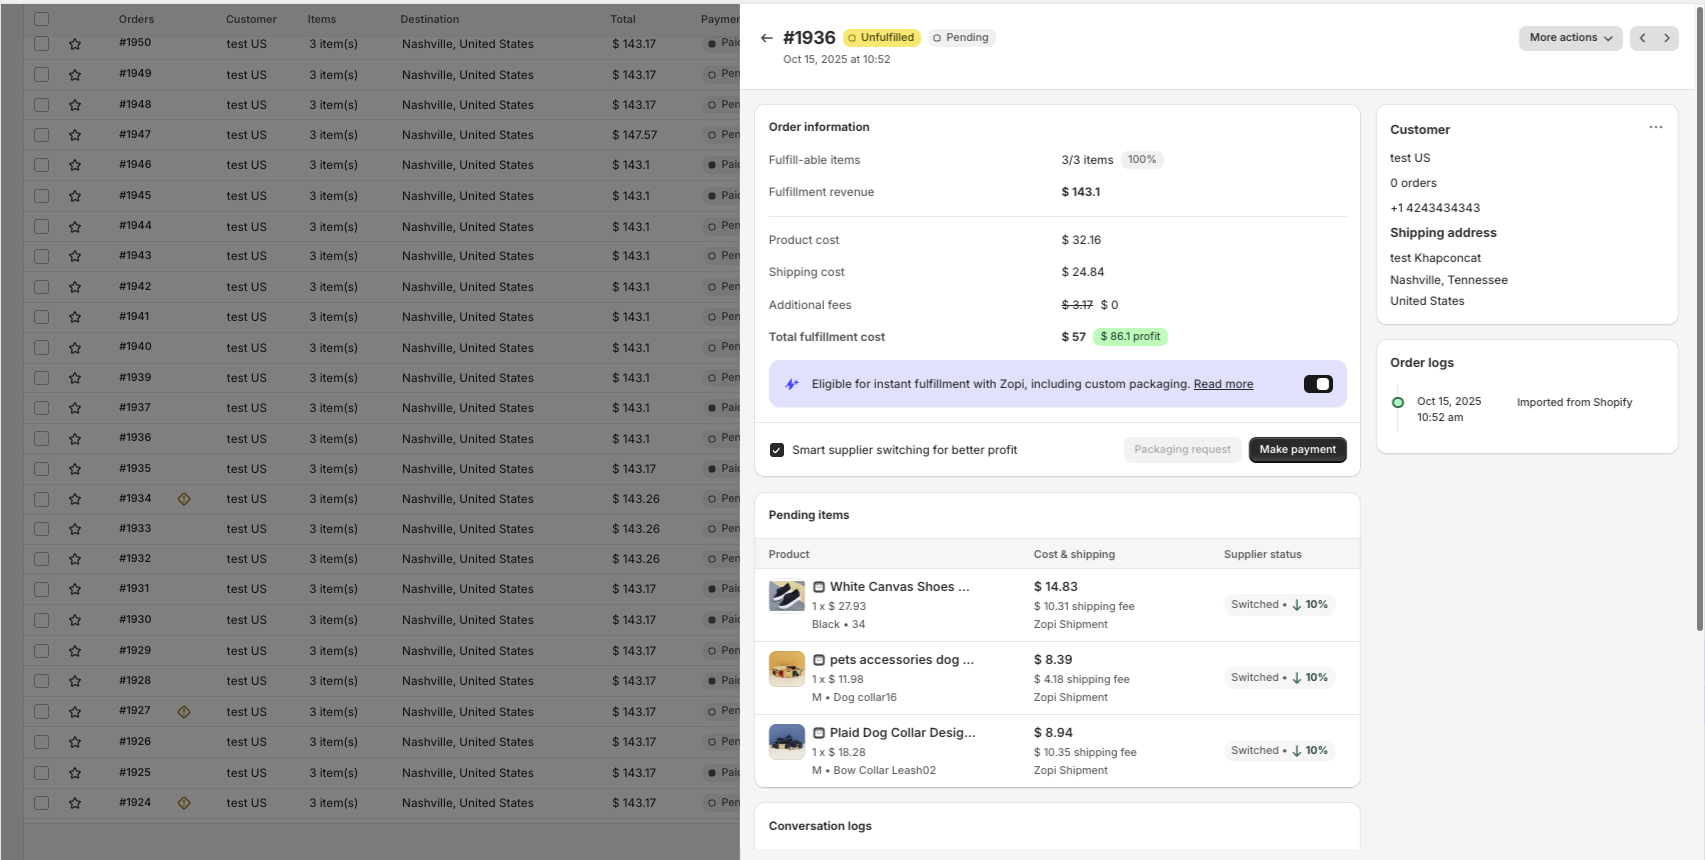Click the warning icon on order #1934
Viewport: 1705px width, 860px height.
(184, 499)
